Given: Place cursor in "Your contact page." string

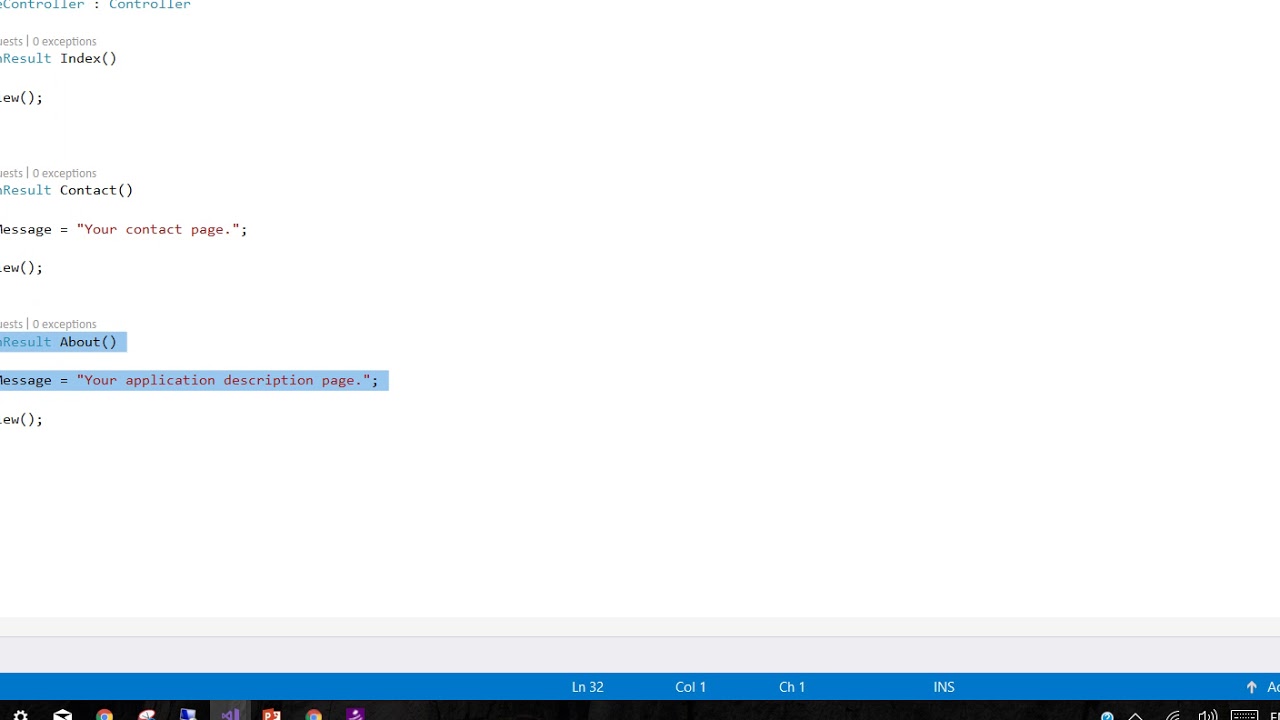Looking at the screenshot, I should tap(160, 229).
